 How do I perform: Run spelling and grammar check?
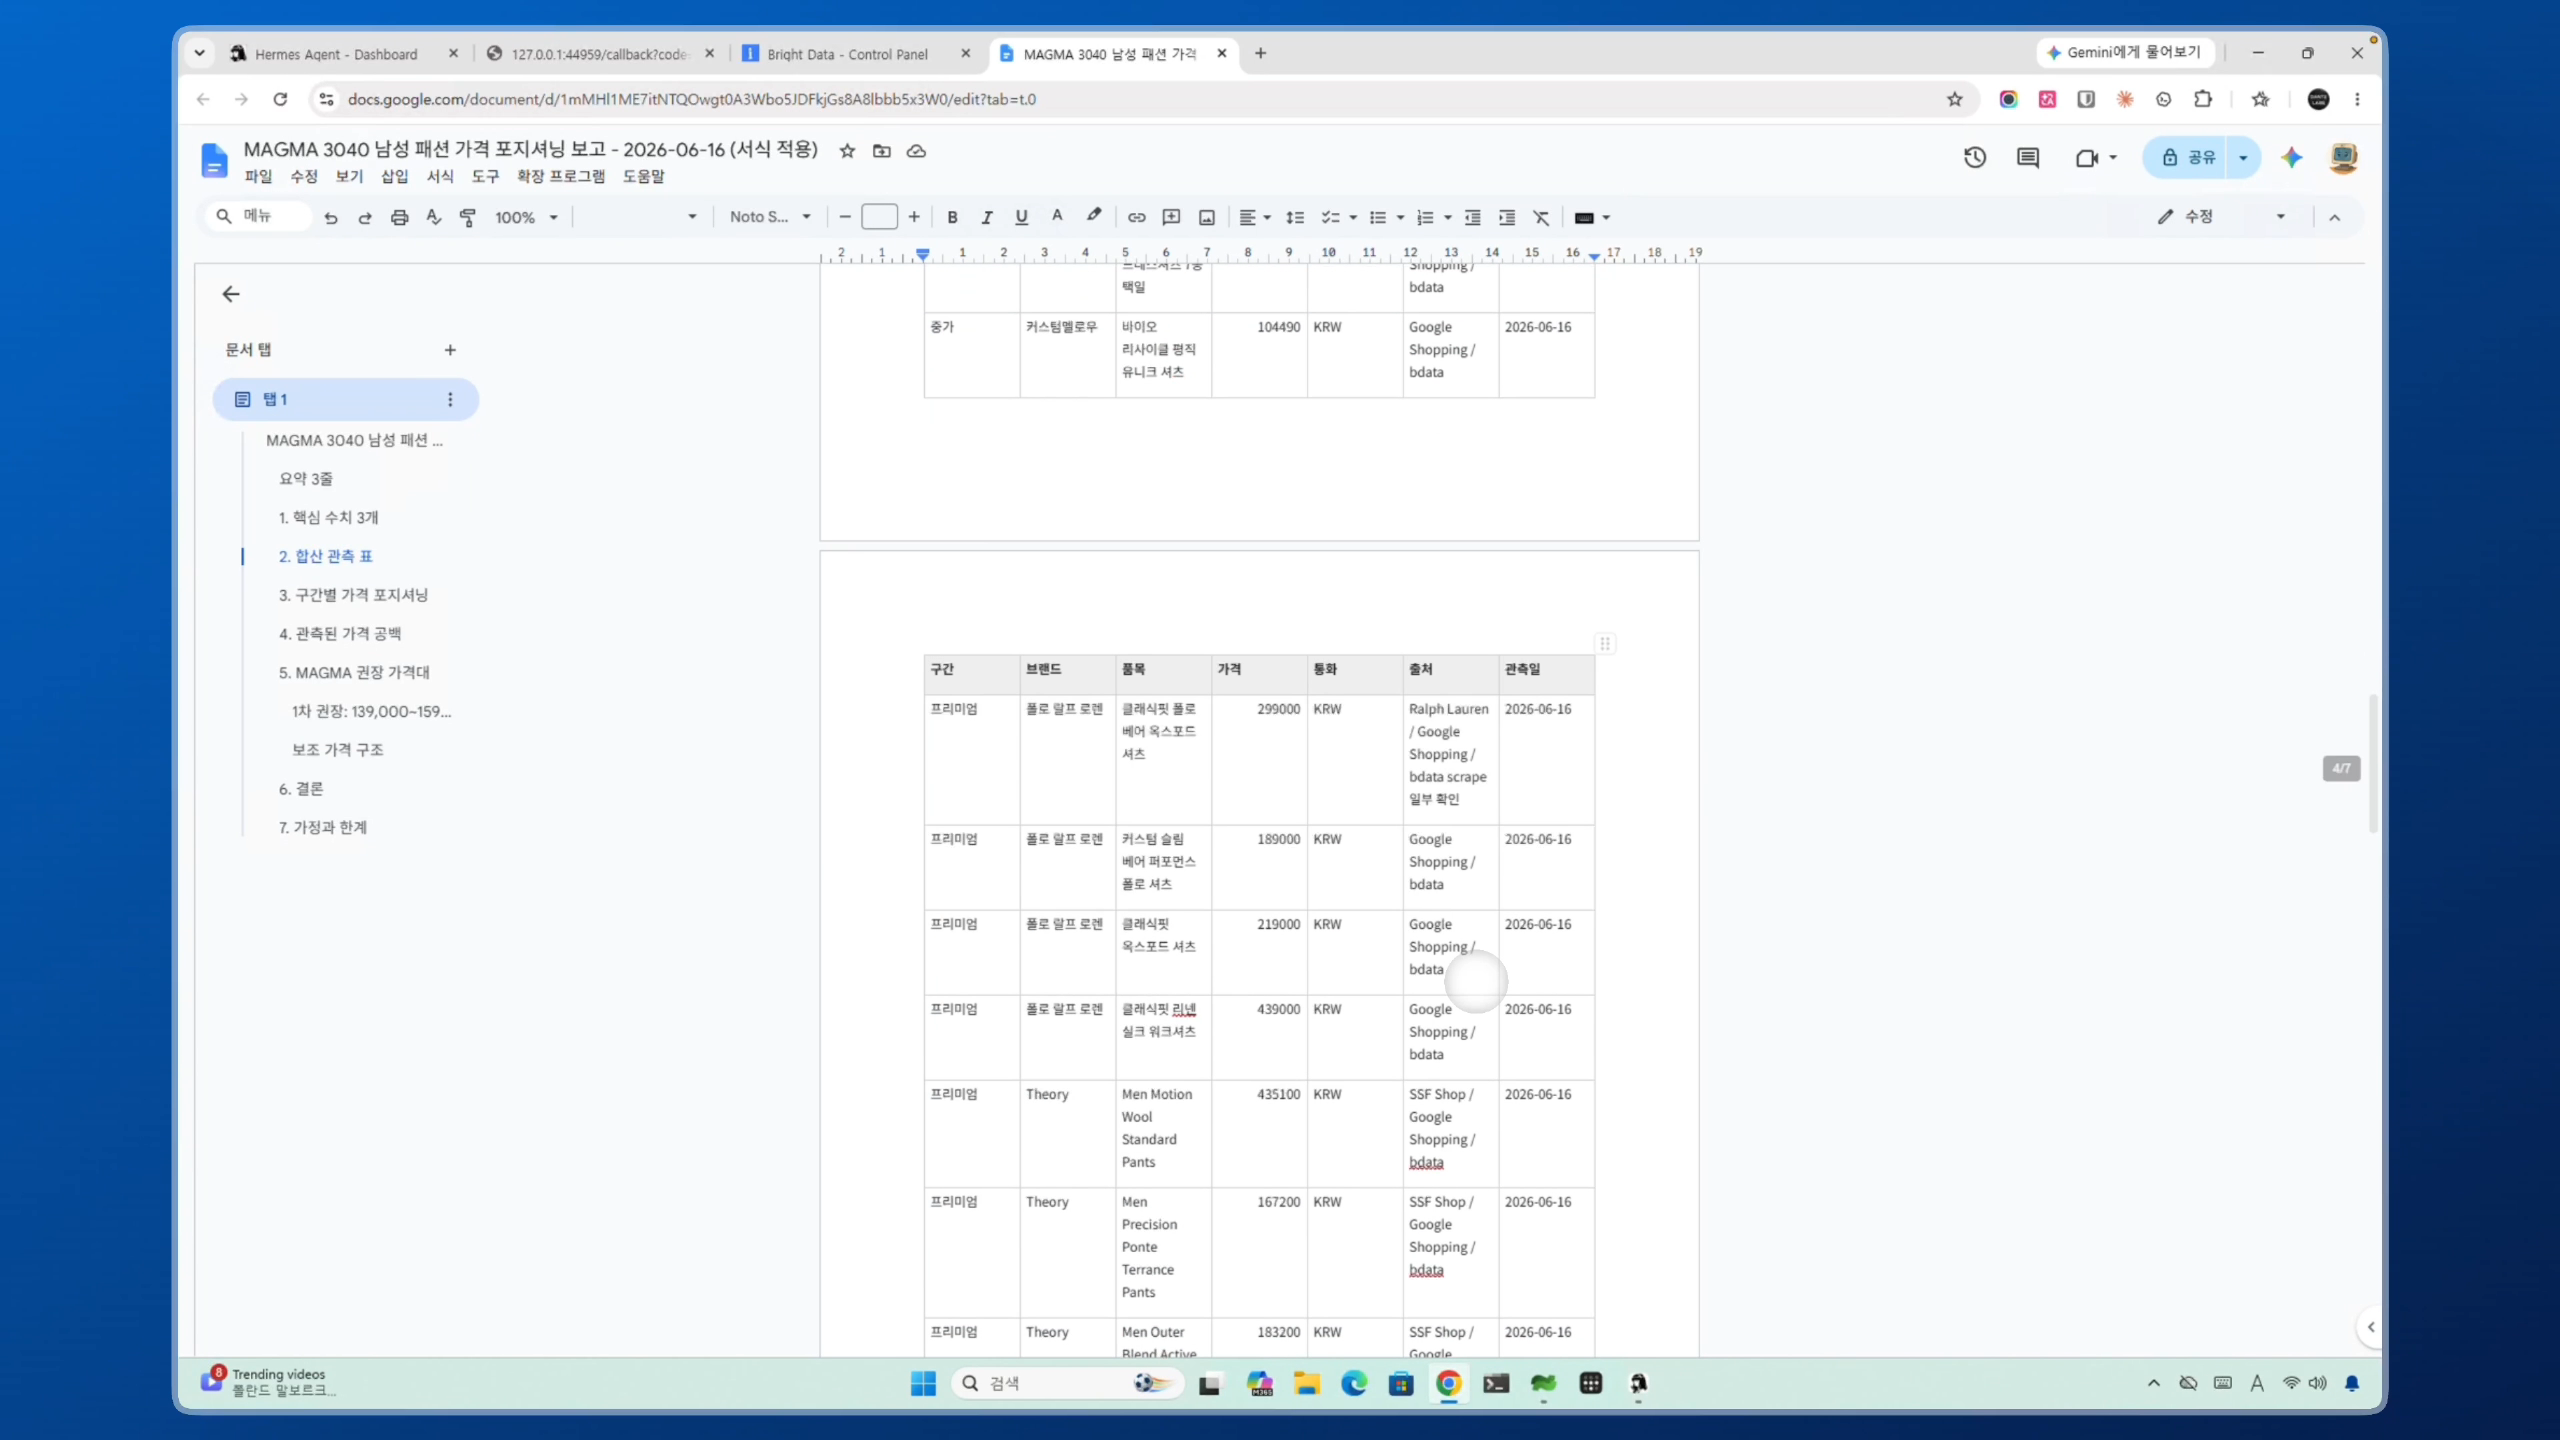point(433,217)
